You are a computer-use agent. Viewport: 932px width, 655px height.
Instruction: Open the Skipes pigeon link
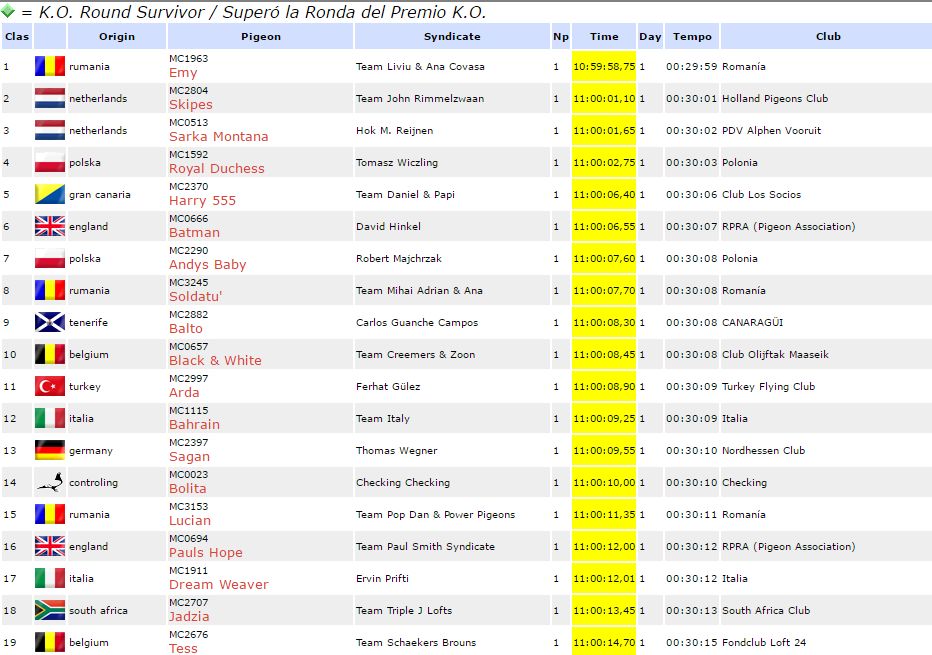tap(191, 105)
